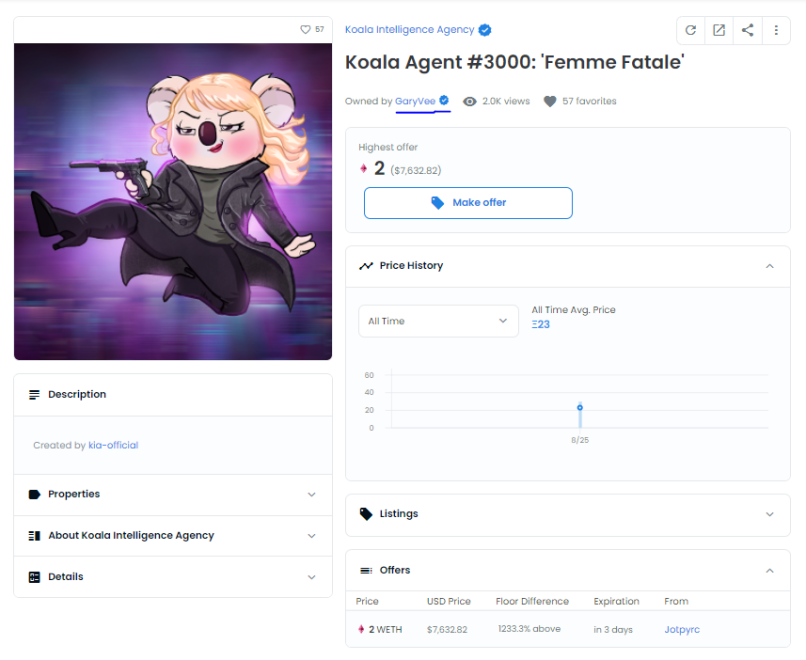Click the 'in 3 days' expiration cell
The image size is (806, 660).
coord(613,630)
